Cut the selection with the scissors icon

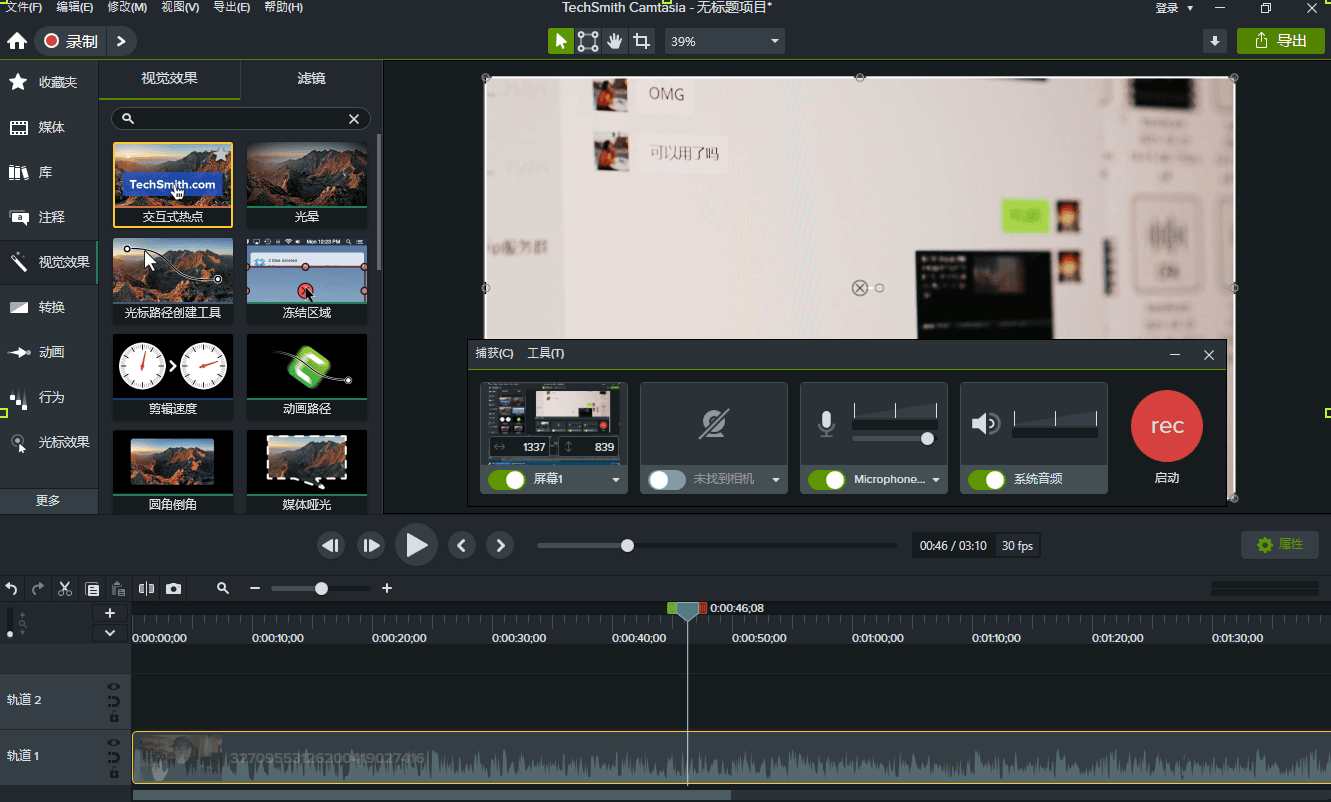(64, 588)
